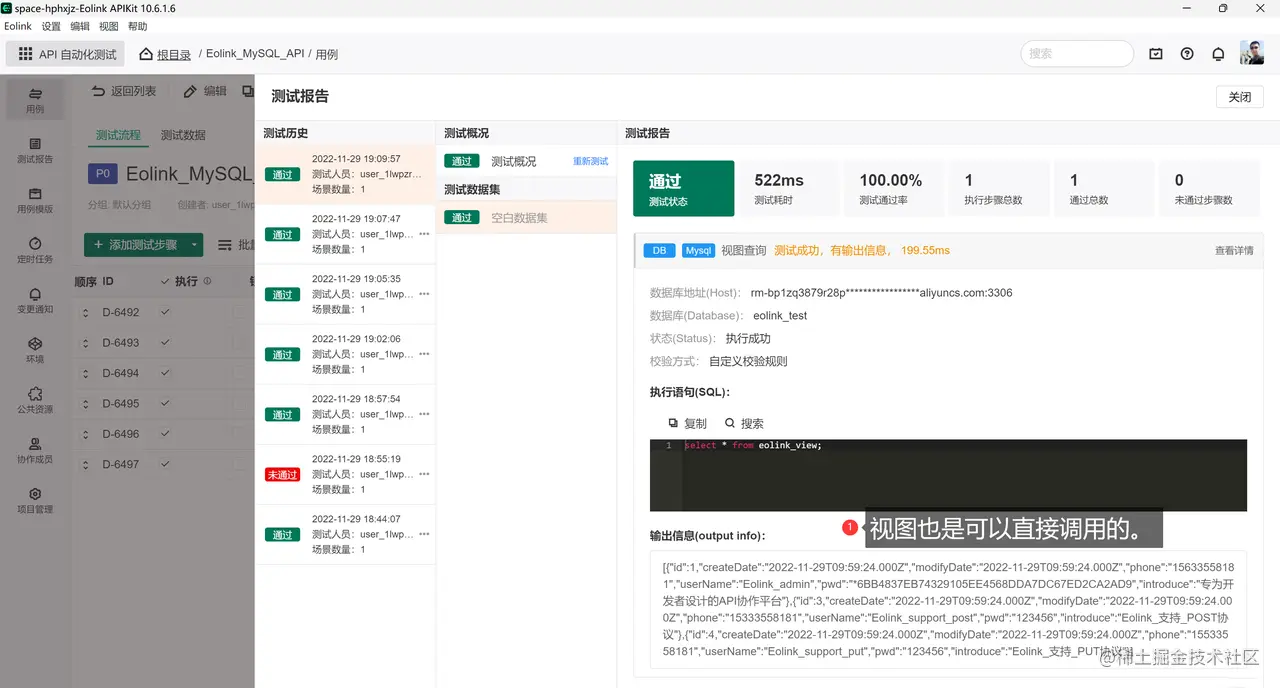The height and width of the screenshot is (688, 1280).
Task: Open the 视图 menu
Action: coord(109,26)
